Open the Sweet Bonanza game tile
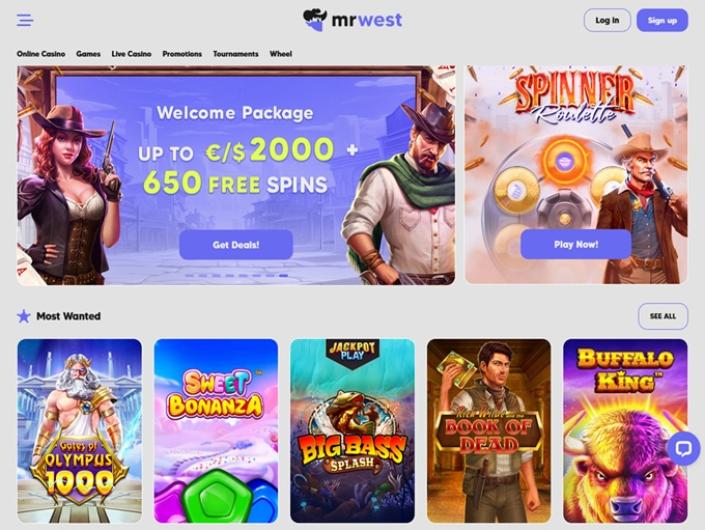Viewport: 705px width, 530px height. 216,431
